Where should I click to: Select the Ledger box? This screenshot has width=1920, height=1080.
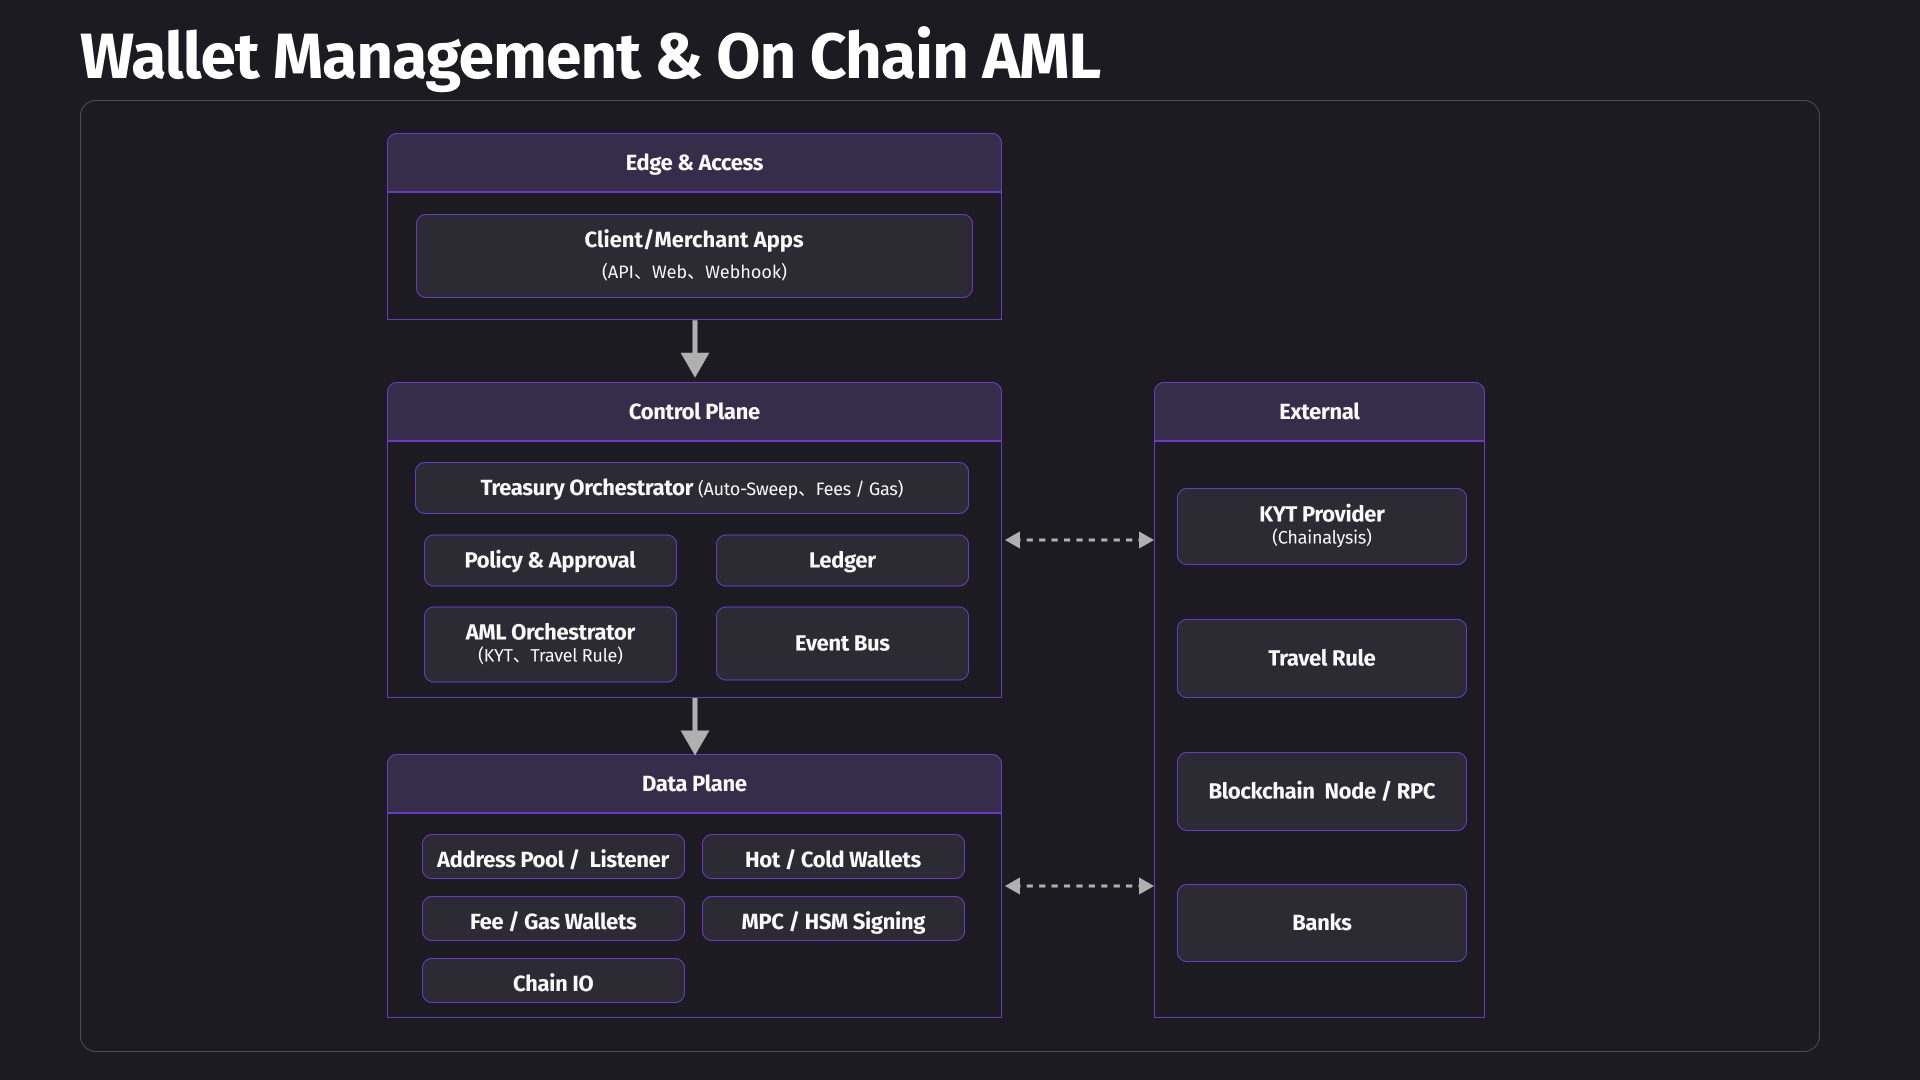(842, 560)
